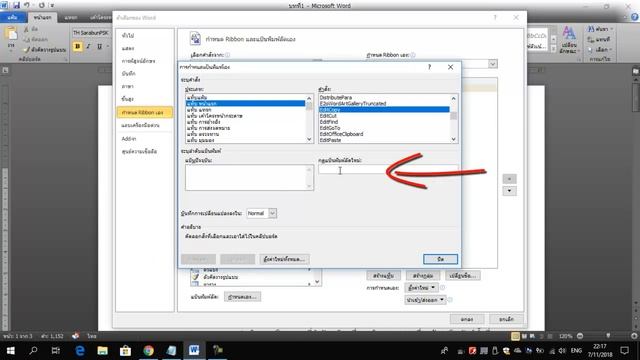Click the TH SarabunPSK font name box
This screenshot has height=360, width=640.
coord(91,33)
